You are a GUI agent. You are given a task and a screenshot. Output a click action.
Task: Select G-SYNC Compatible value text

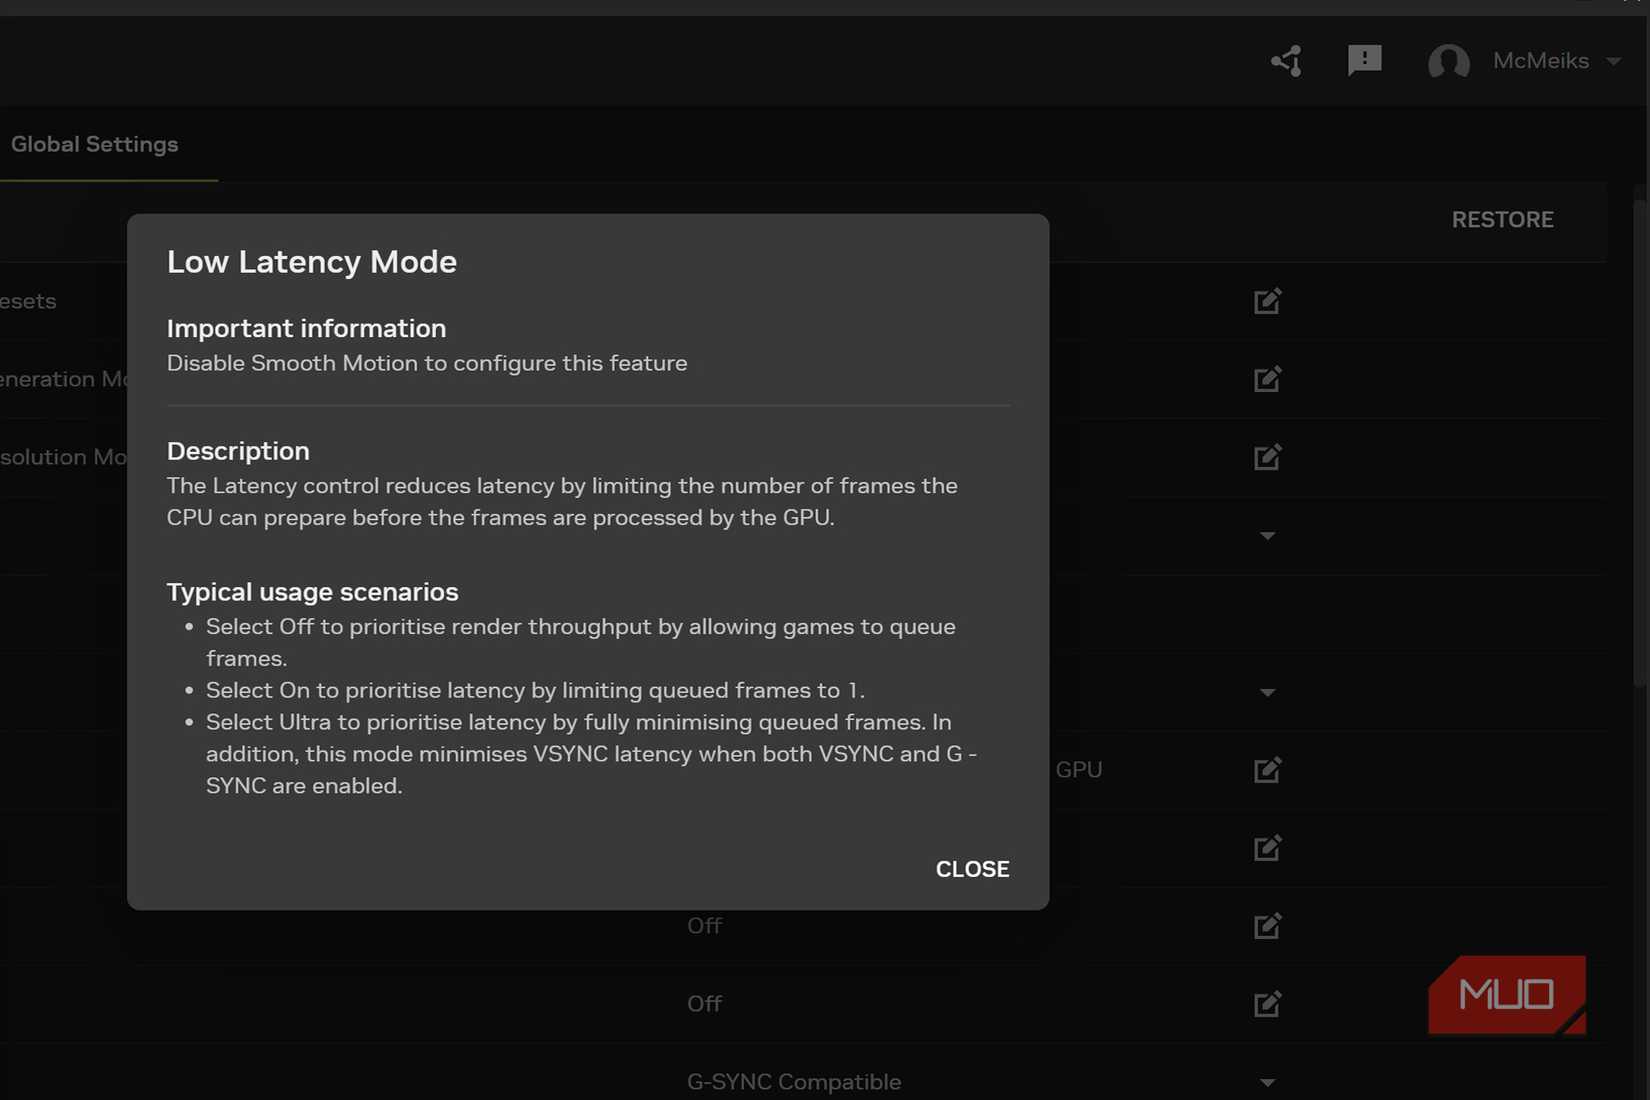[794, 1082]
